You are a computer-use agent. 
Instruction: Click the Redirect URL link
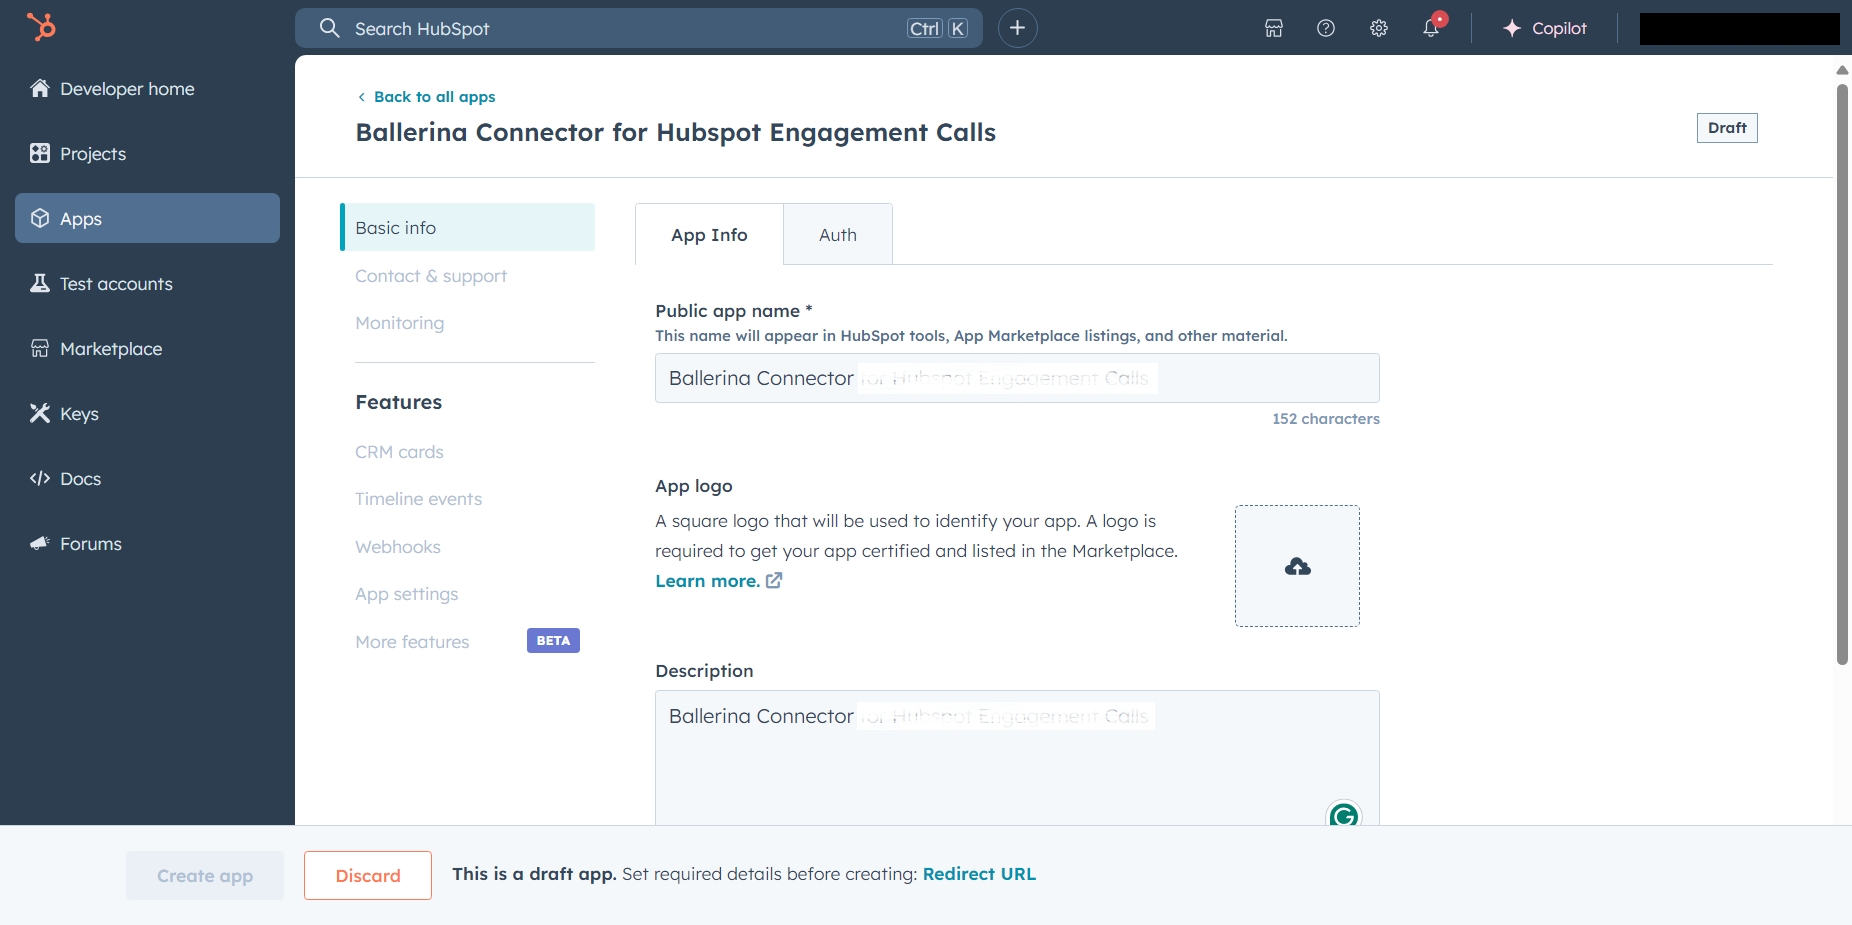[x=979, y=874]
